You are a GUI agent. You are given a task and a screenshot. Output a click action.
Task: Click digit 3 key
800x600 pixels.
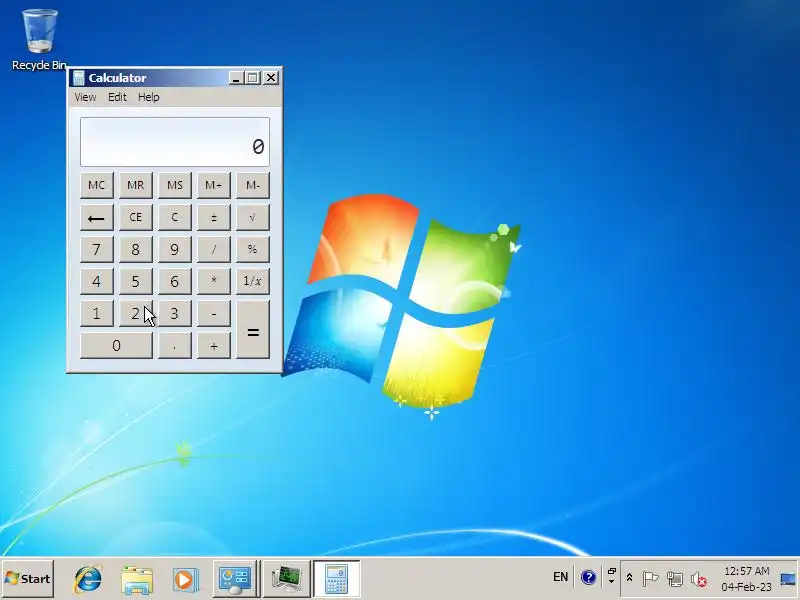(174, 313)
